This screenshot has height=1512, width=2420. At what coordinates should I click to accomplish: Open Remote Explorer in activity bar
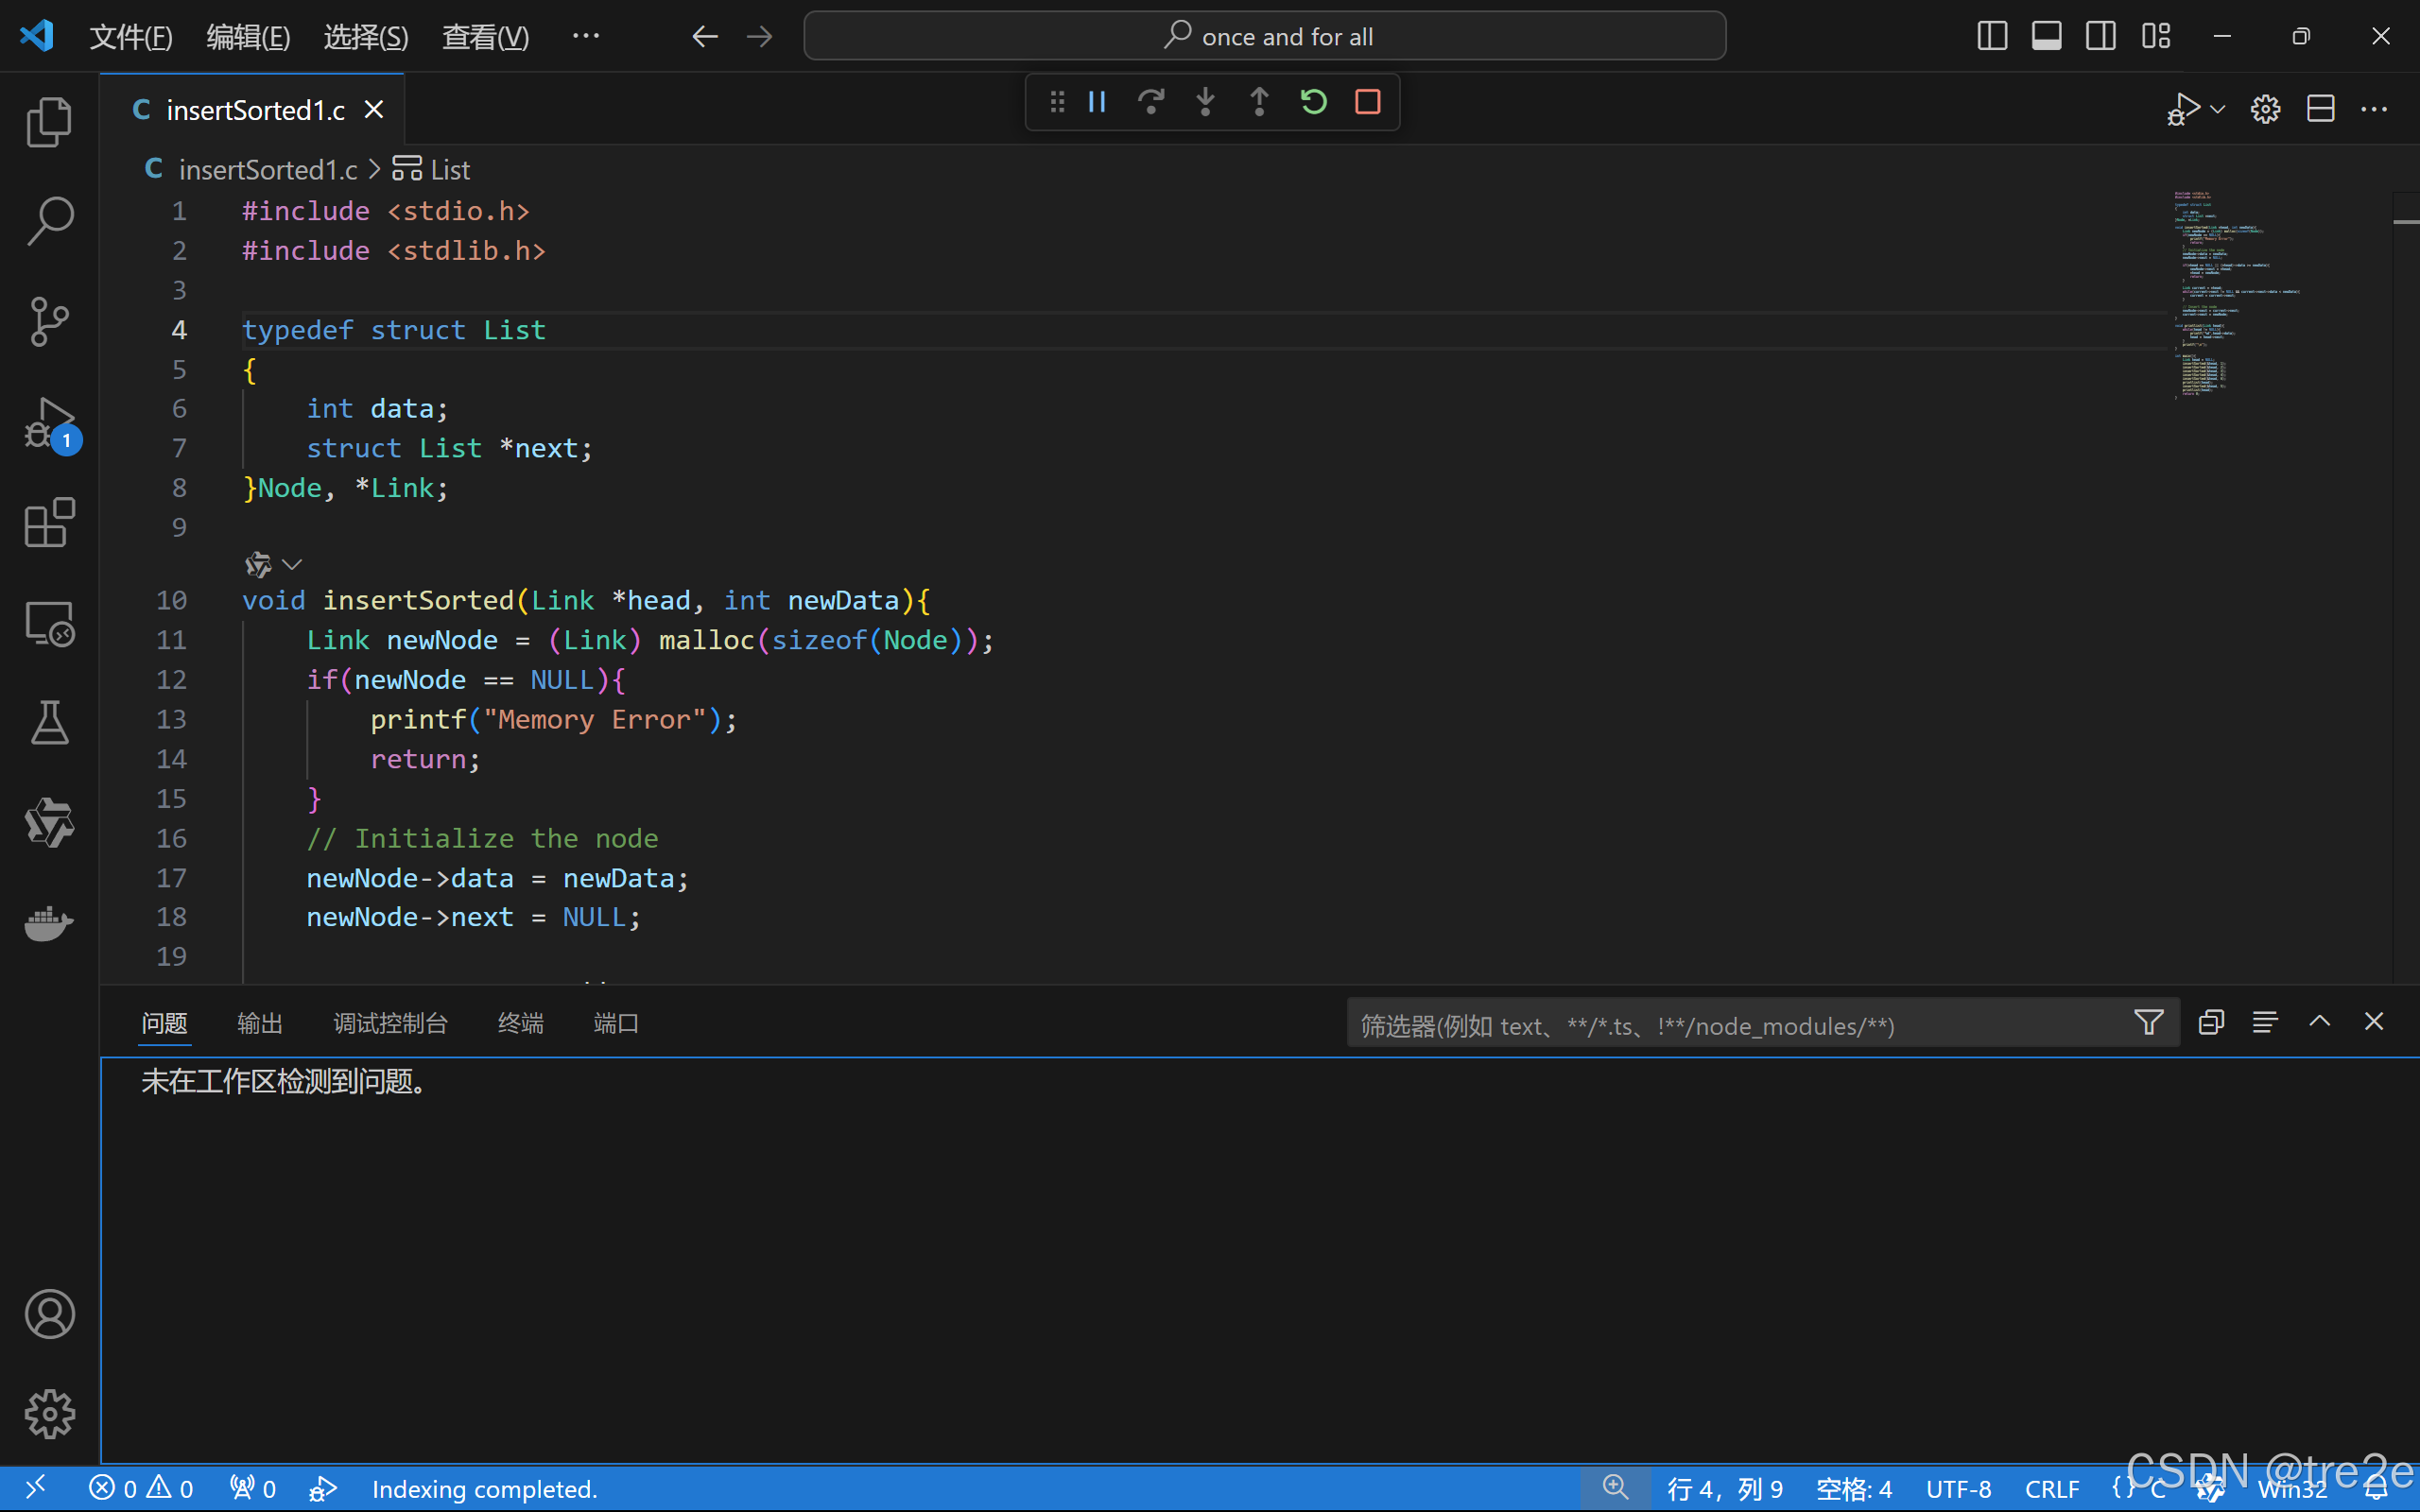(49, 623)
